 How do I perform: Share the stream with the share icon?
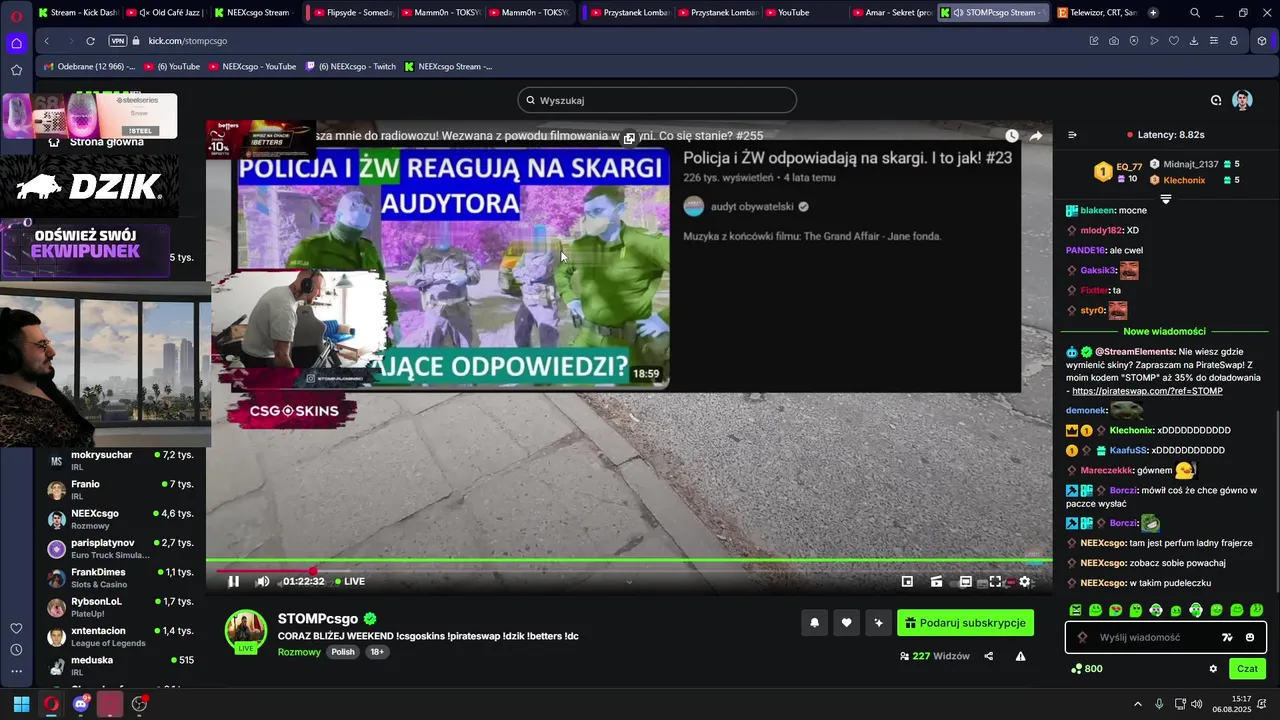[989, 656]
